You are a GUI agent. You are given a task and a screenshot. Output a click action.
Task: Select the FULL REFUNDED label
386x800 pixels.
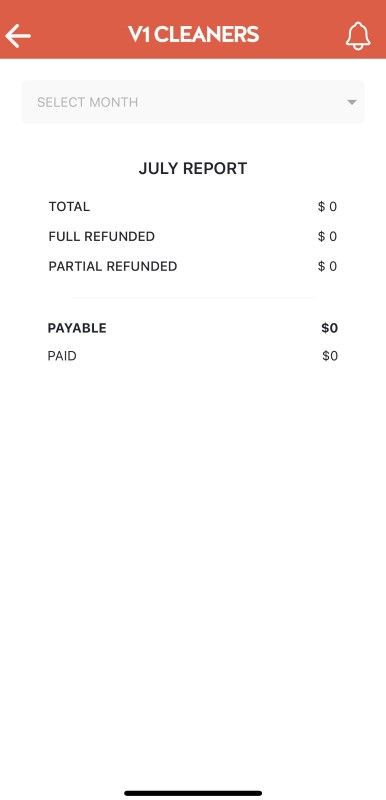[x=101, y=237]
